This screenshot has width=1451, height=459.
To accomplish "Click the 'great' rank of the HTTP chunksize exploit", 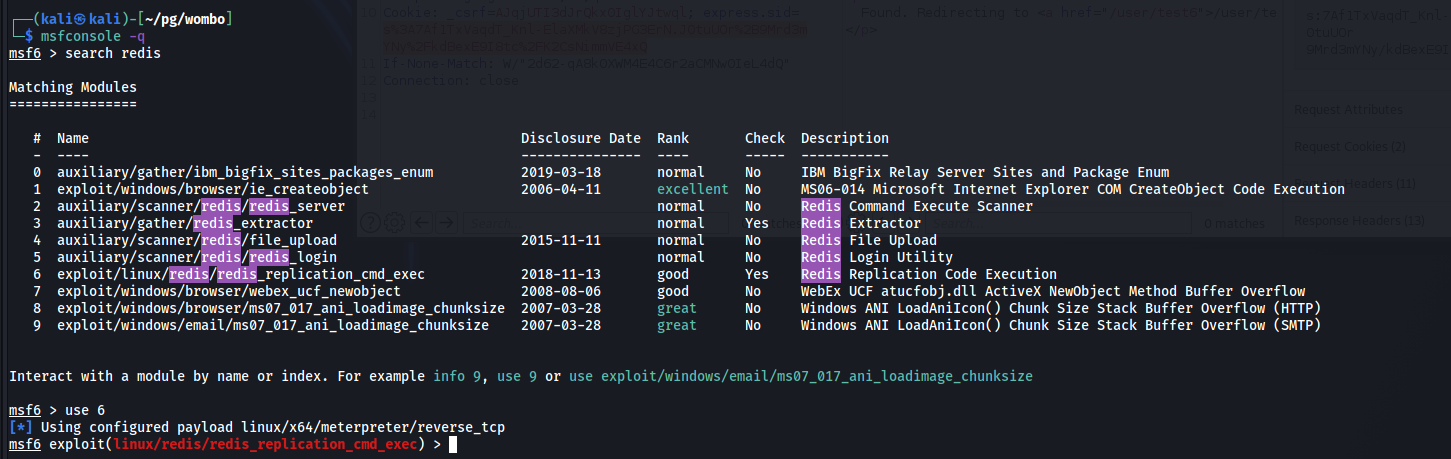I will point(677,308).
